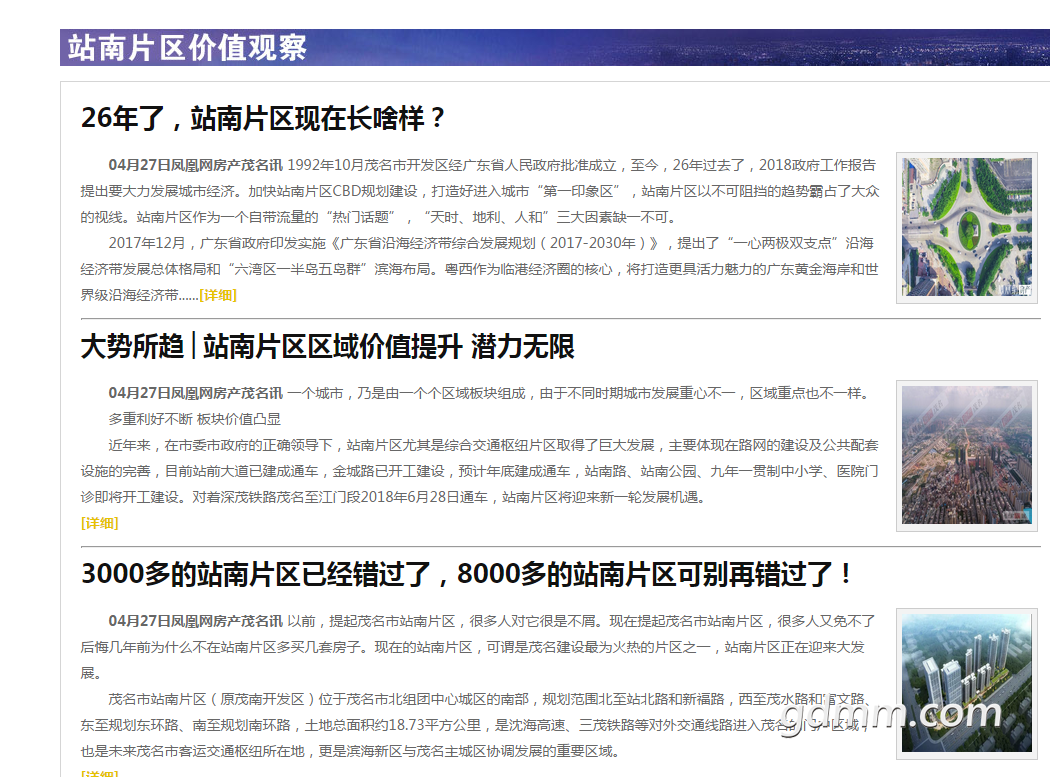Click 详细 link under second article
The height and width of the screenshot is (777, 1050).
[x=100, y=523]
